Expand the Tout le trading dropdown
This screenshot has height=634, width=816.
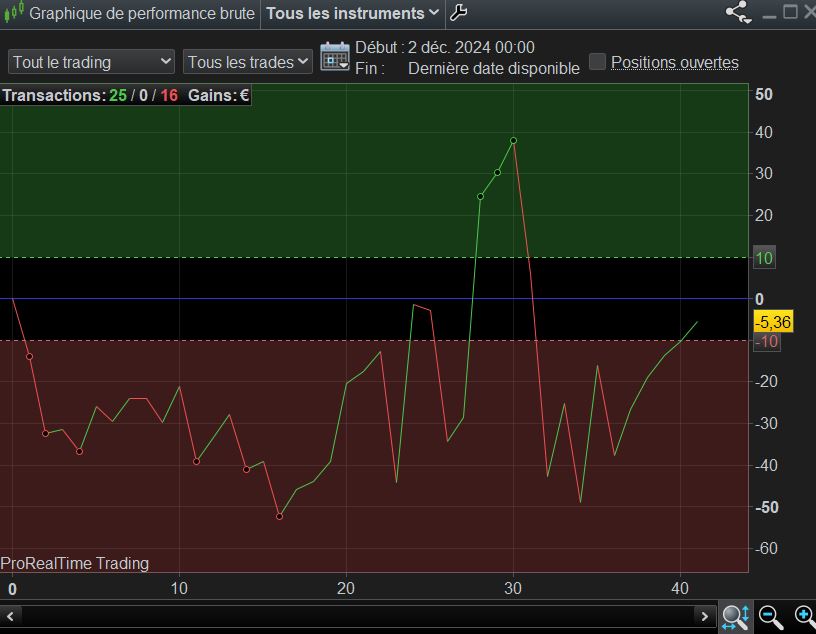[92, 62]
